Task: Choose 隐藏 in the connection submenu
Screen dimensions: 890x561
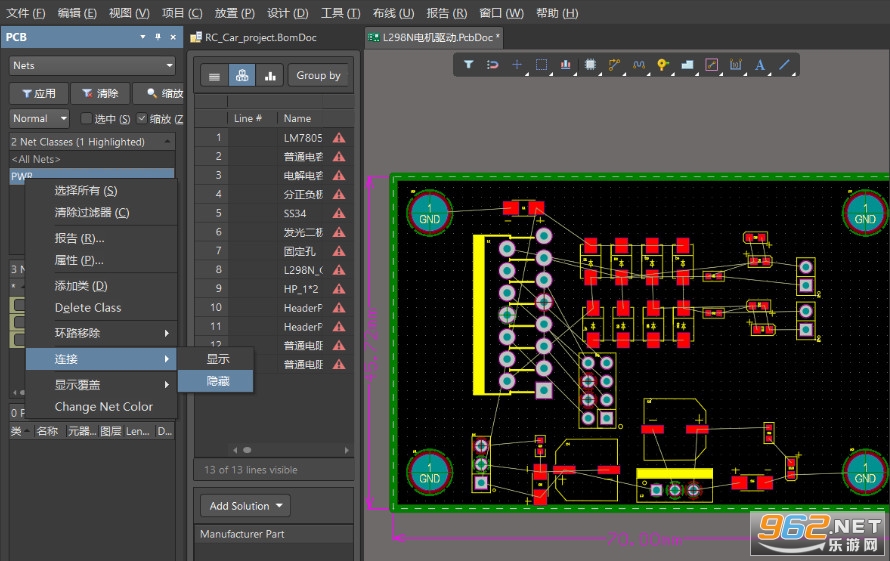Action: pos(216,381)
